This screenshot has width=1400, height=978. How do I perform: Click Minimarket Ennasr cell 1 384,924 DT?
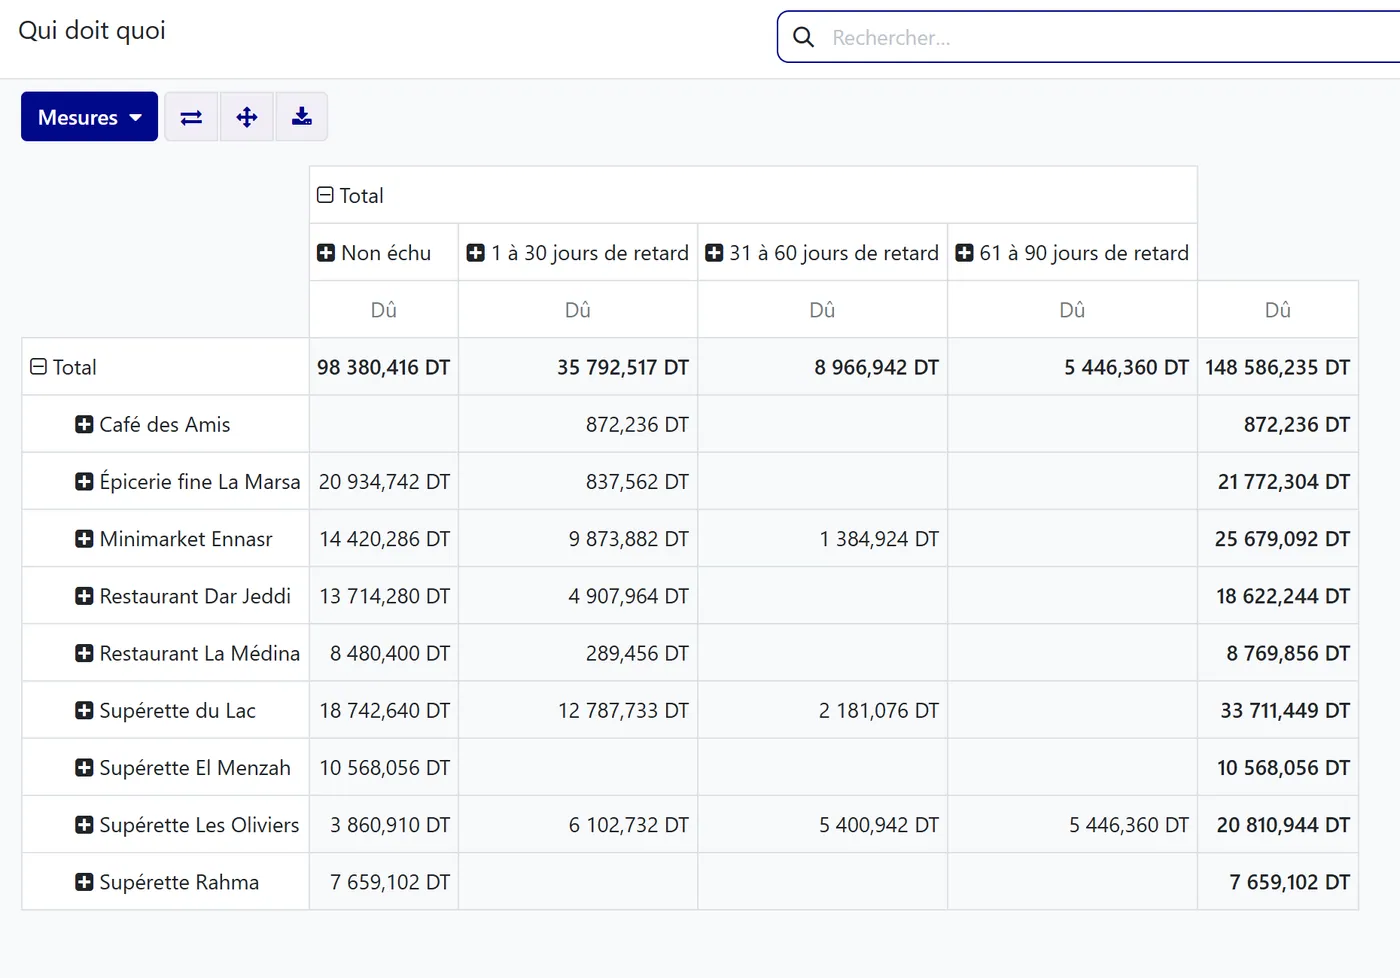(x=822, y=539)
